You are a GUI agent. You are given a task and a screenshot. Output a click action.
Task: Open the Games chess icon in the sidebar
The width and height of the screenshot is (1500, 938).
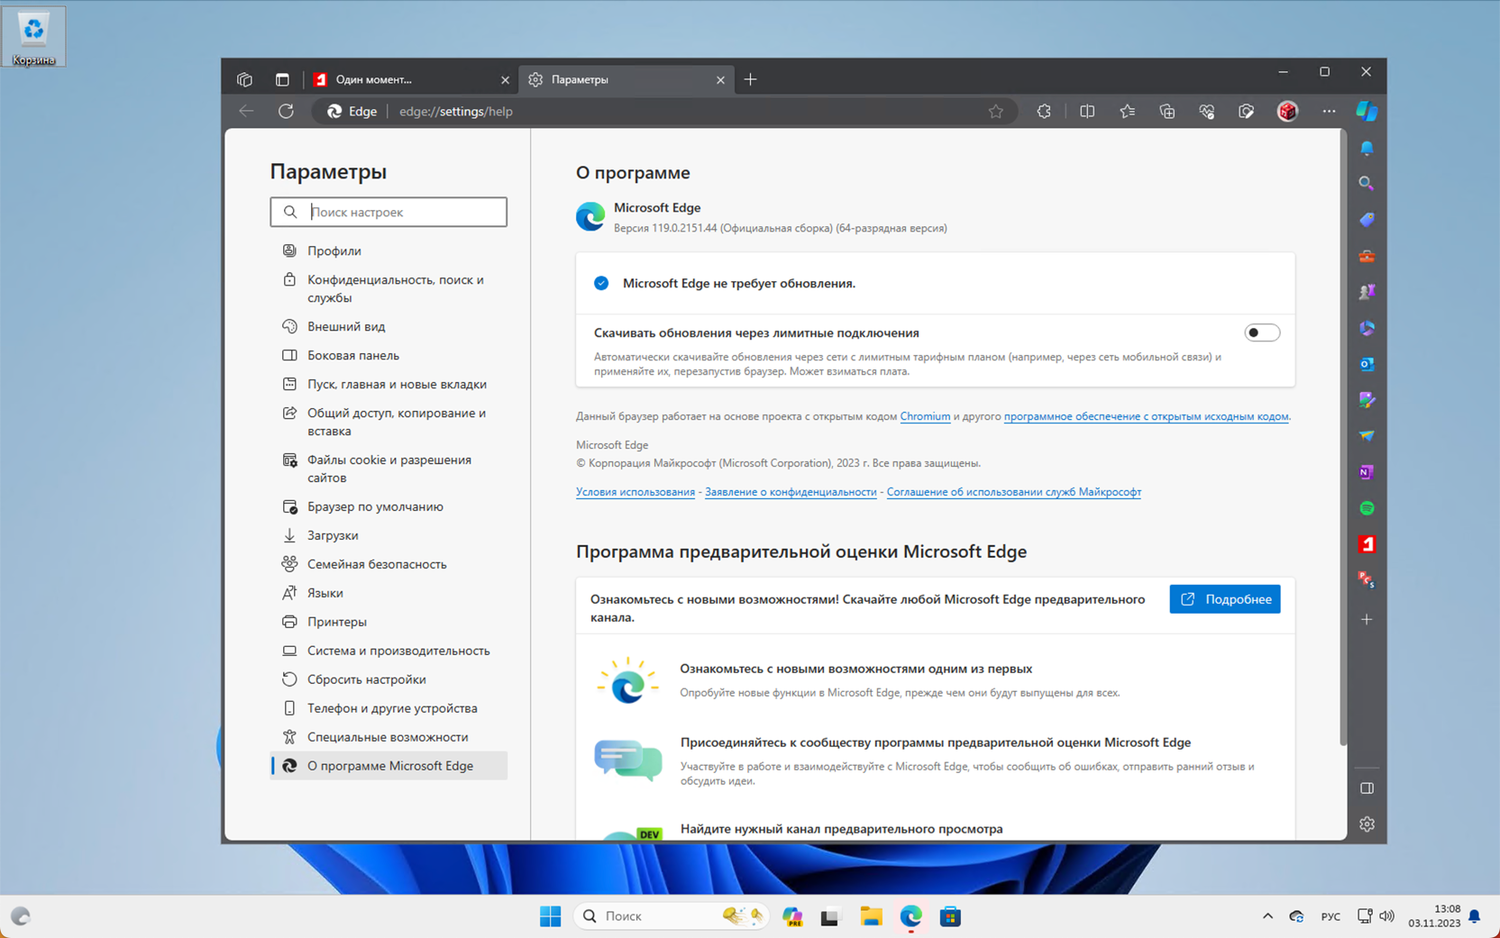click(1367, 292)
